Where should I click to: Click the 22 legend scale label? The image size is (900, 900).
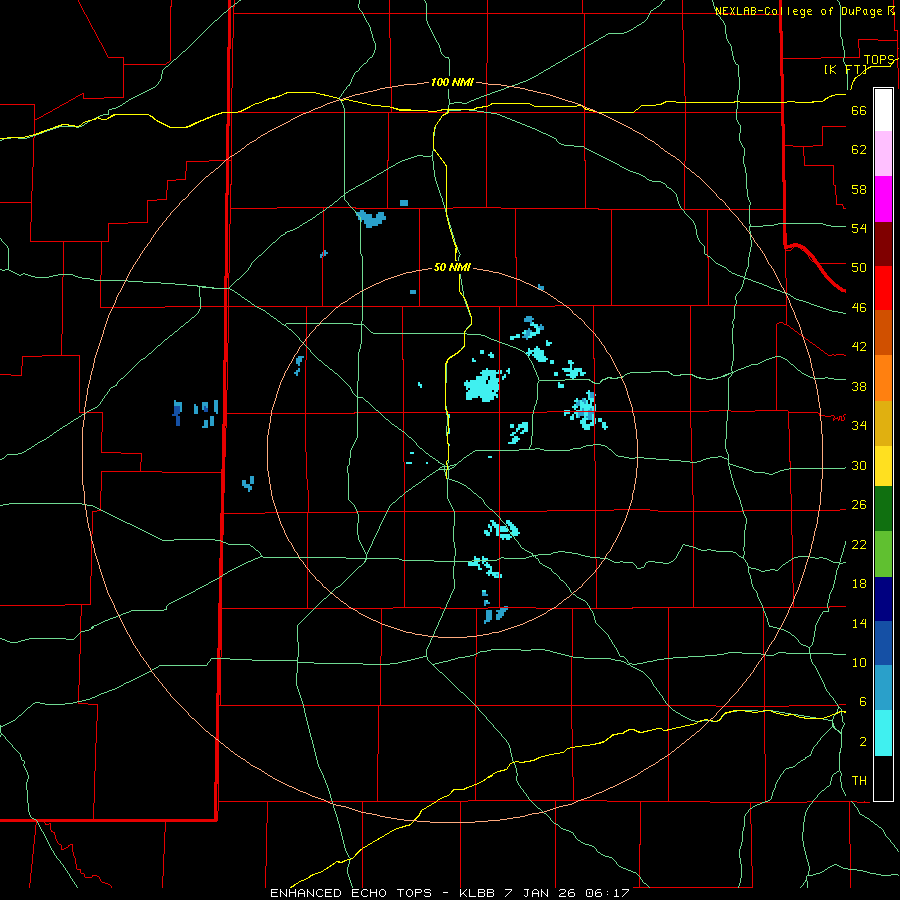coord(859,544)
